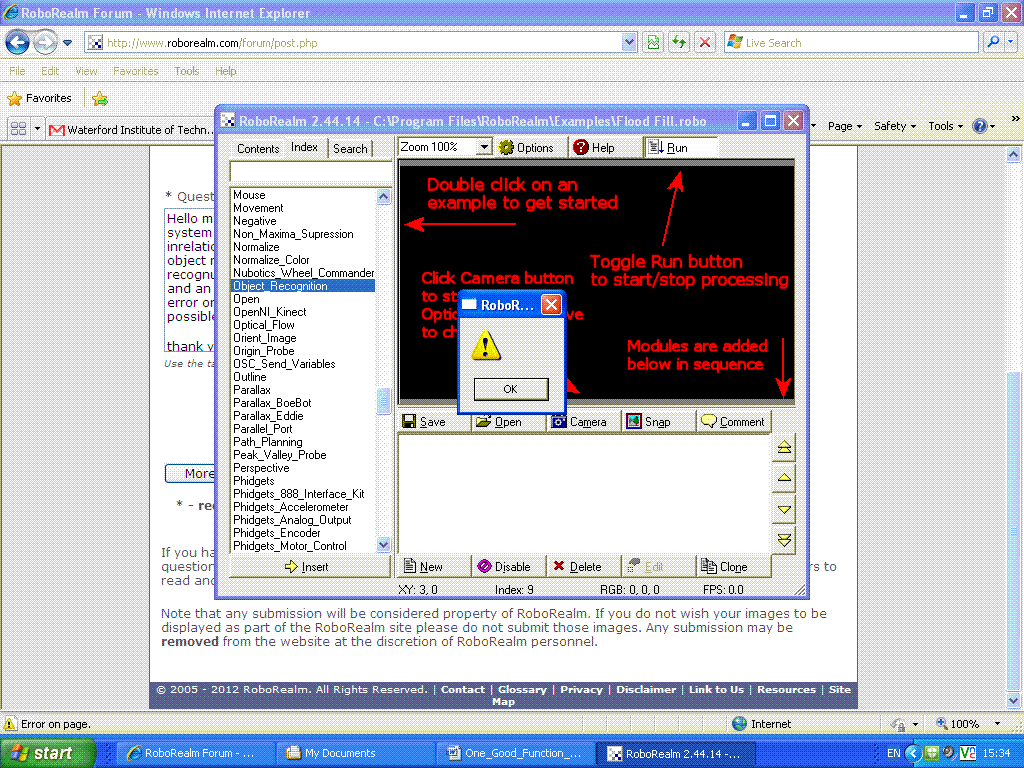Switch to the Contents tab

[258, 148]
